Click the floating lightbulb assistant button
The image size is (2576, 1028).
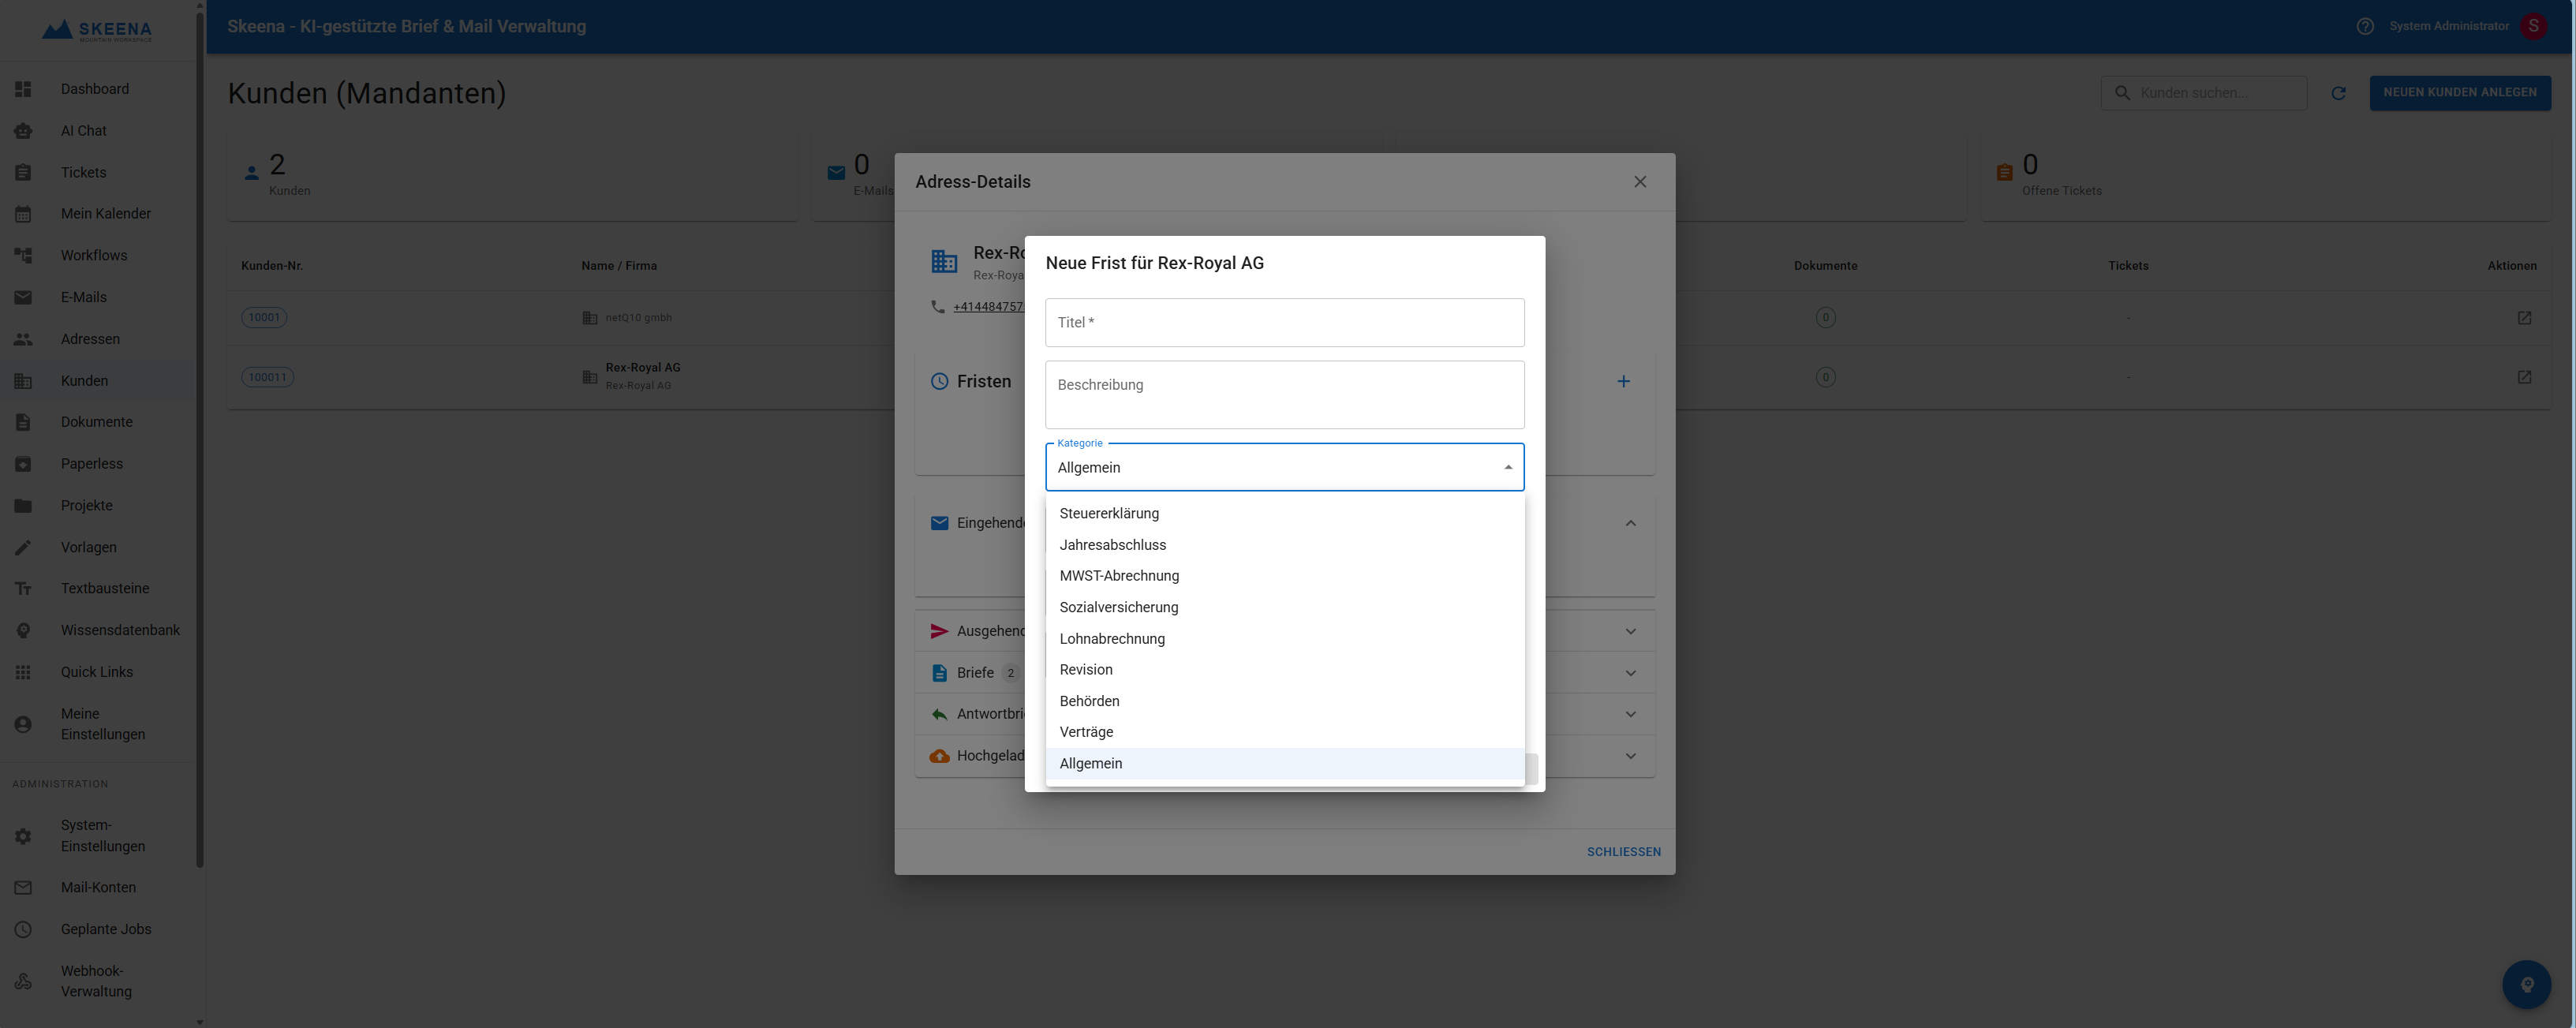pos(2526,984)
